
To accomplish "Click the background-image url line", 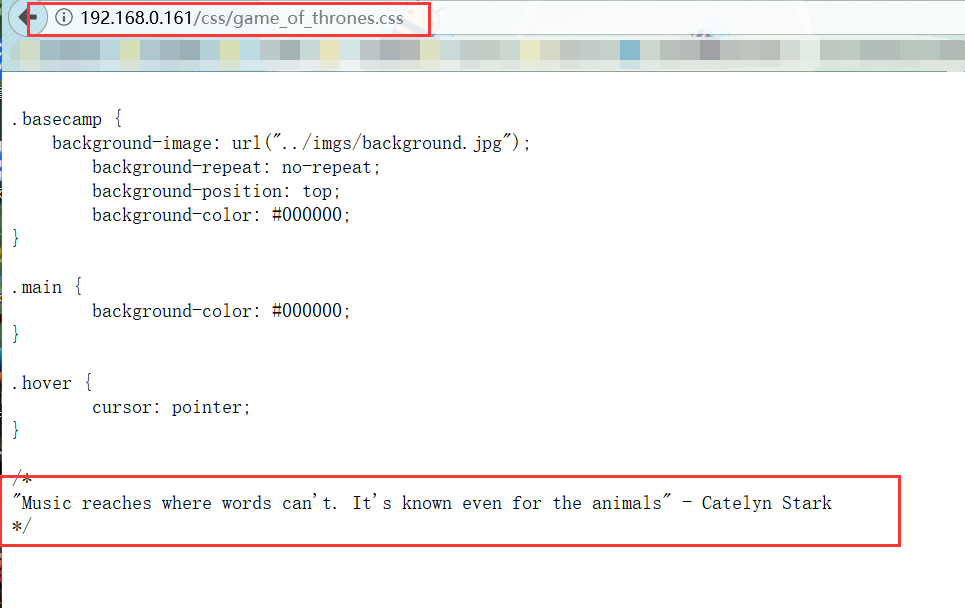I will (291, 143).
